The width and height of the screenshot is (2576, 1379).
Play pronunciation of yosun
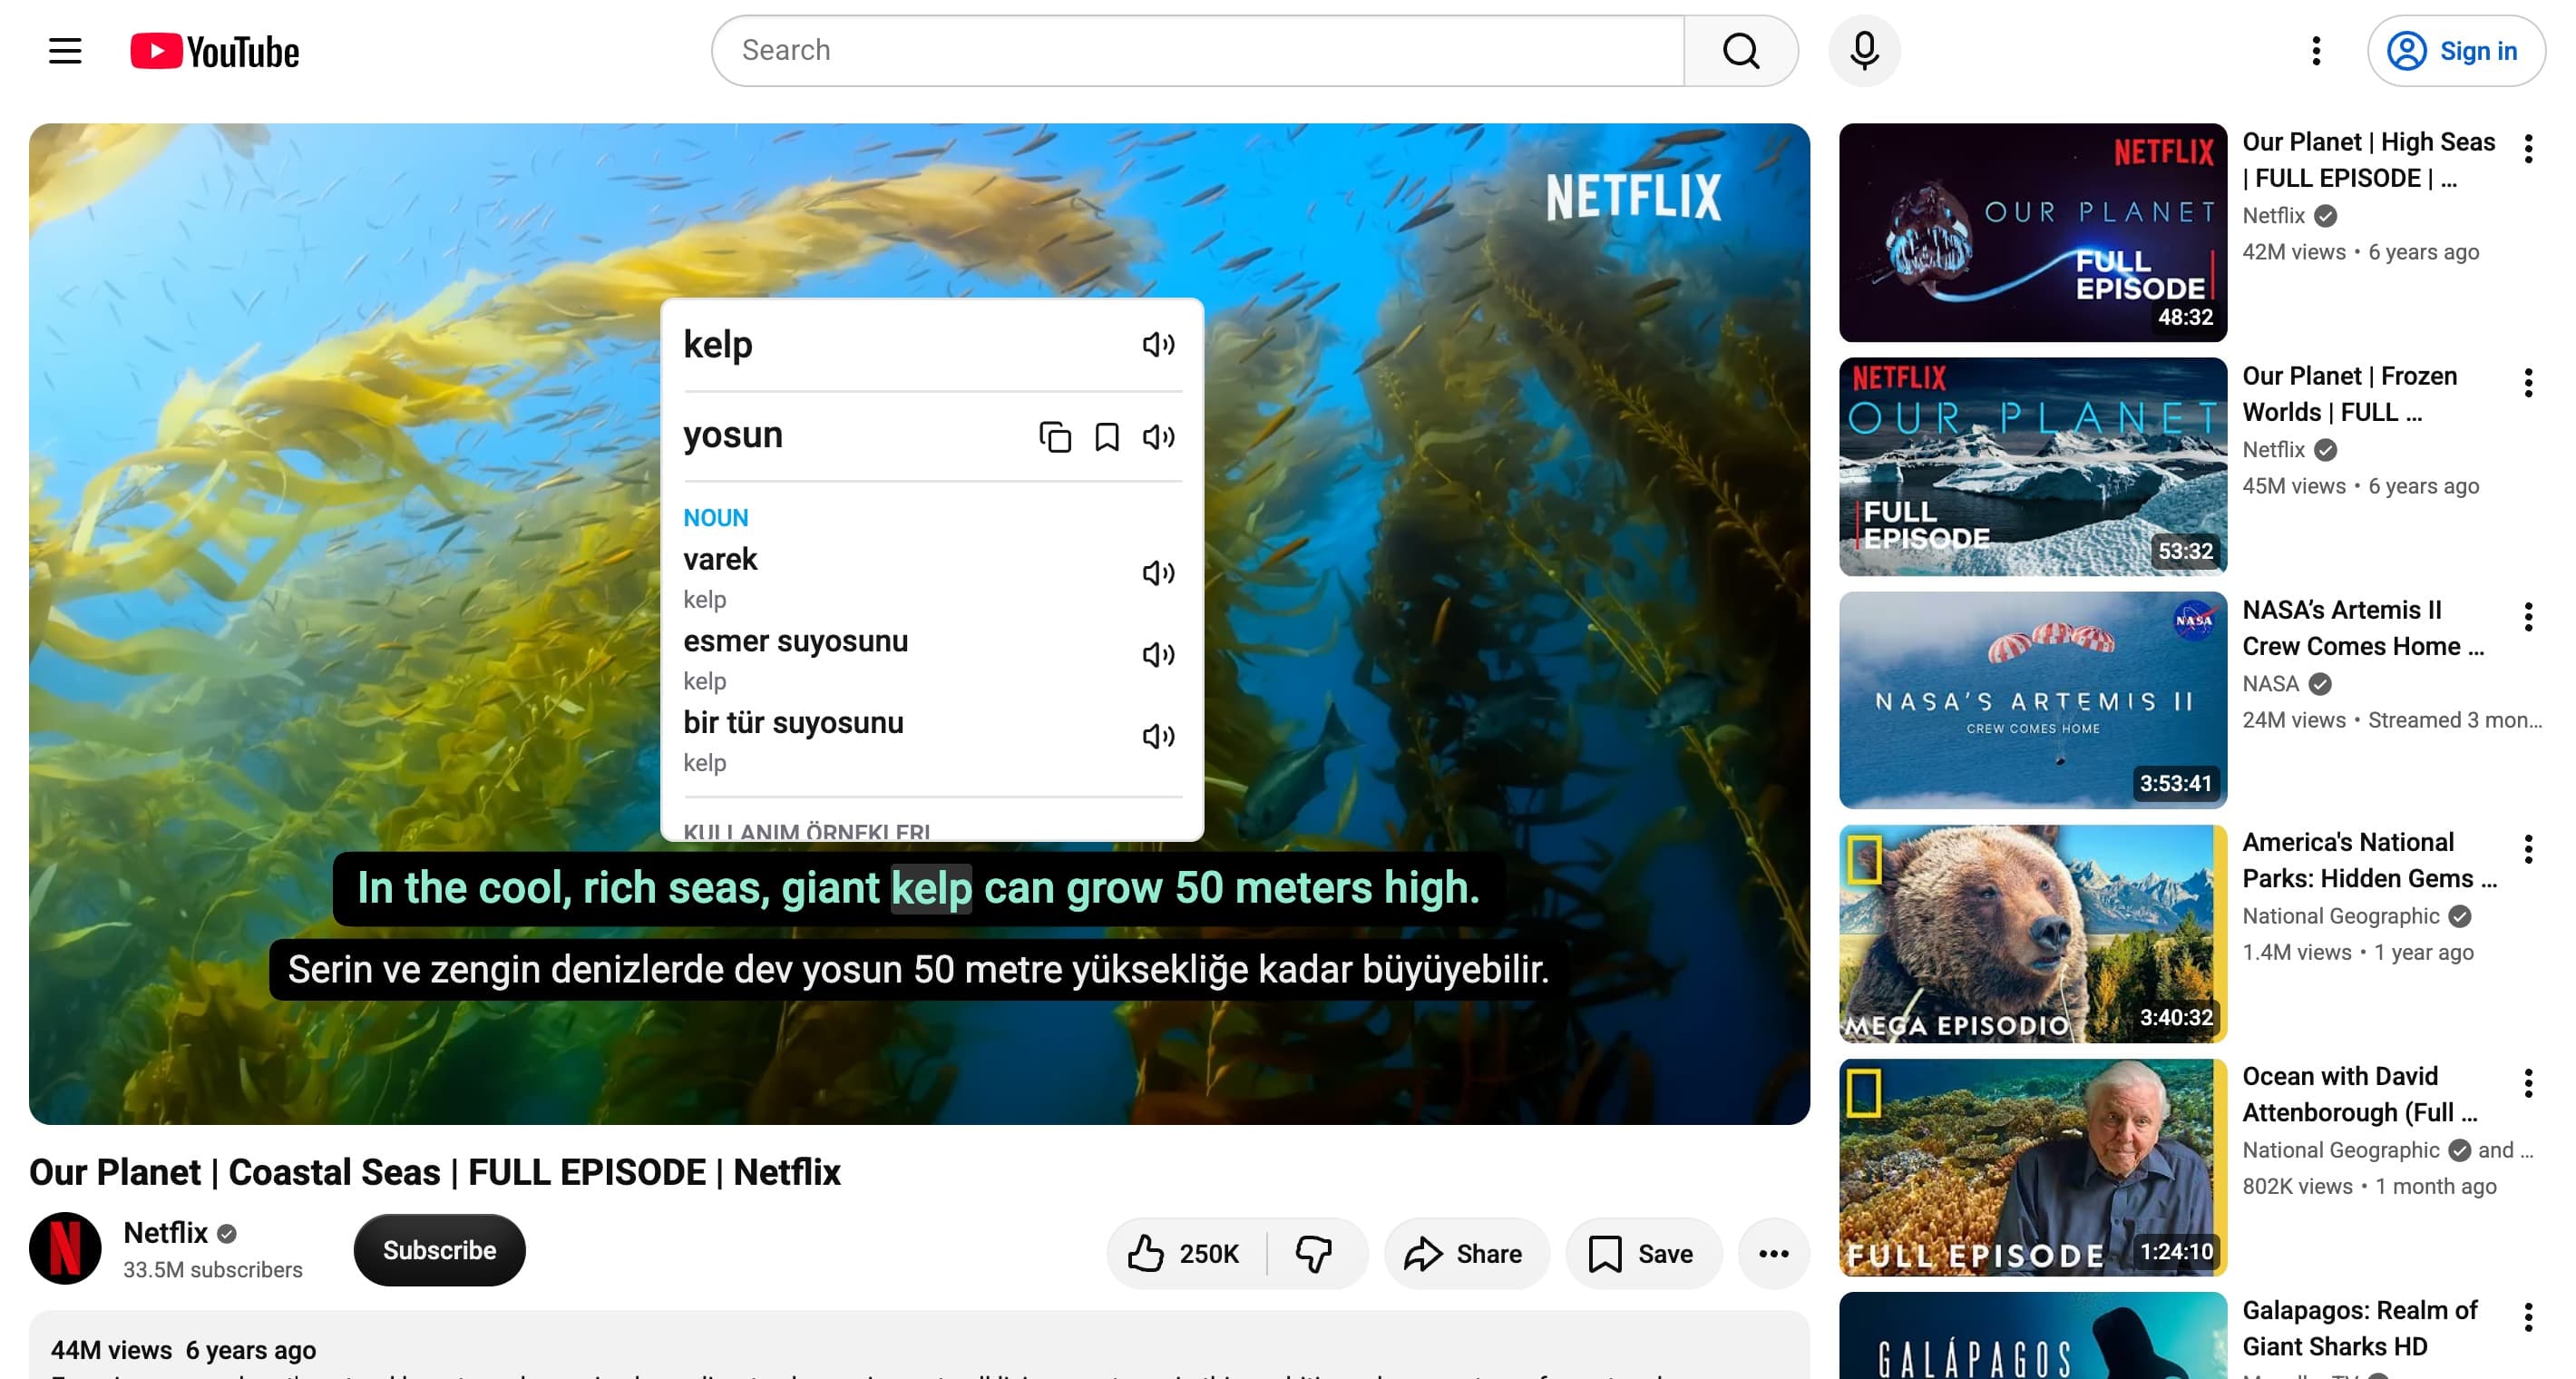click(x=1158, y=437)
